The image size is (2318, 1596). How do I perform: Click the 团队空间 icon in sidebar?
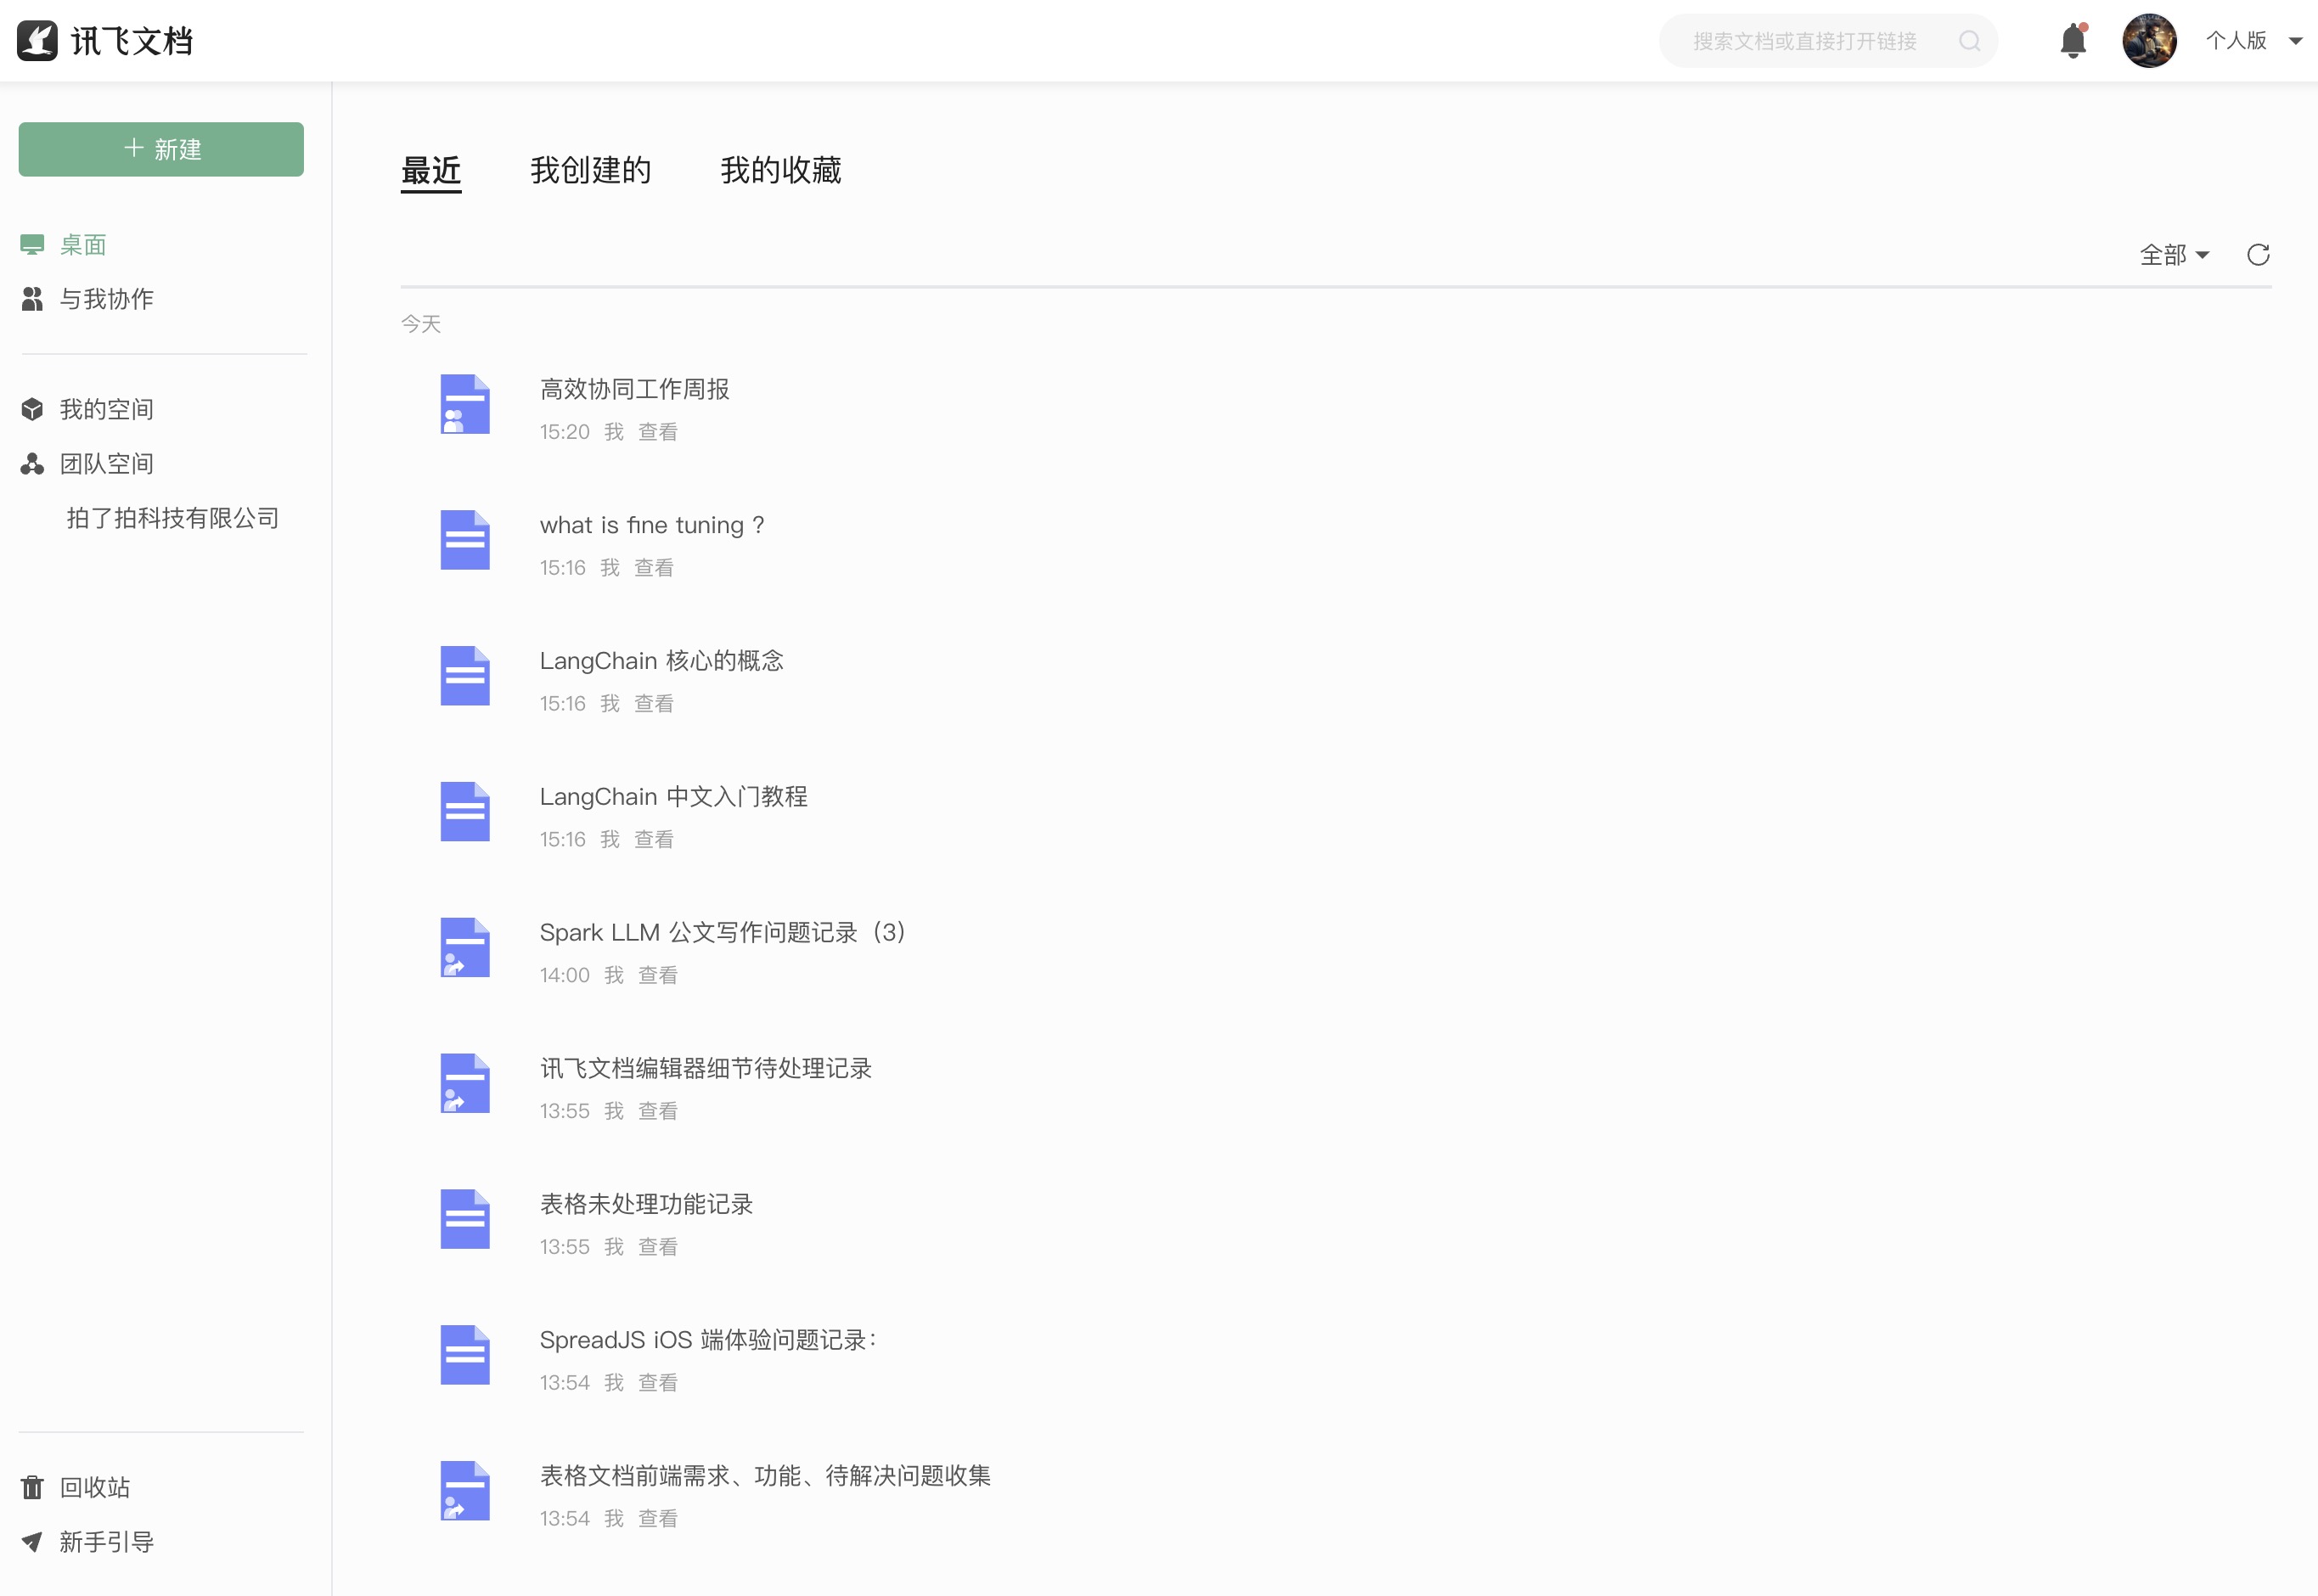tap(32, 464)
